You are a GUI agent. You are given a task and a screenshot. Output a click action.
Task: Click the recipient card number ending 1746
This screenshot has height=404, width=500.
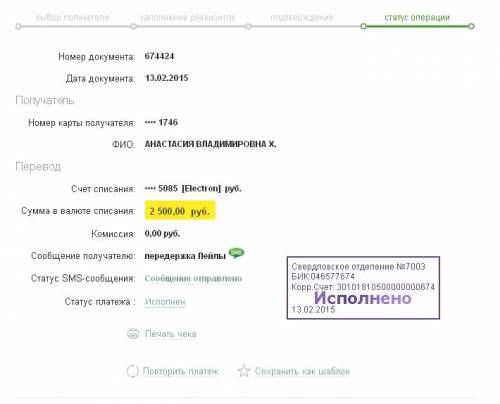pyautogui.click(x=161, y=122)
